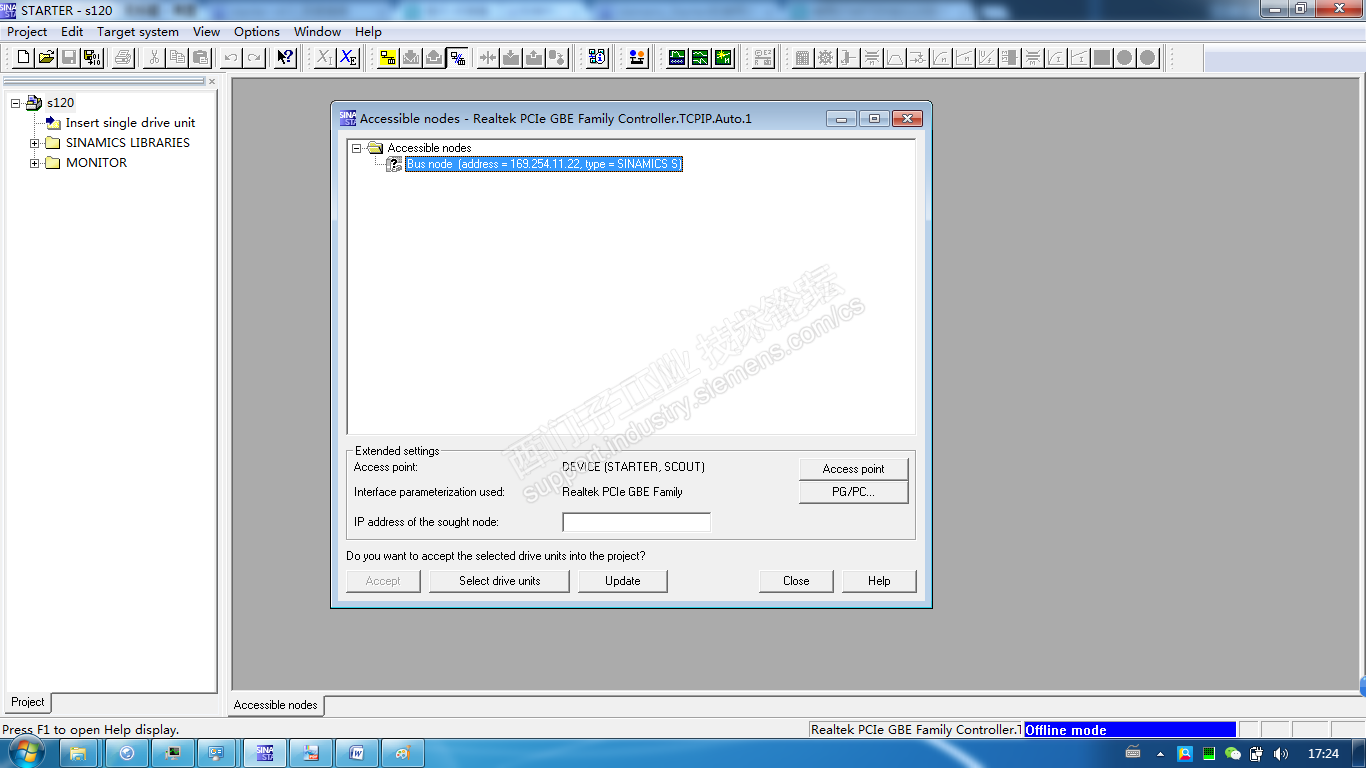Open the View menu
1366x768 pixels.
point(207,32)
